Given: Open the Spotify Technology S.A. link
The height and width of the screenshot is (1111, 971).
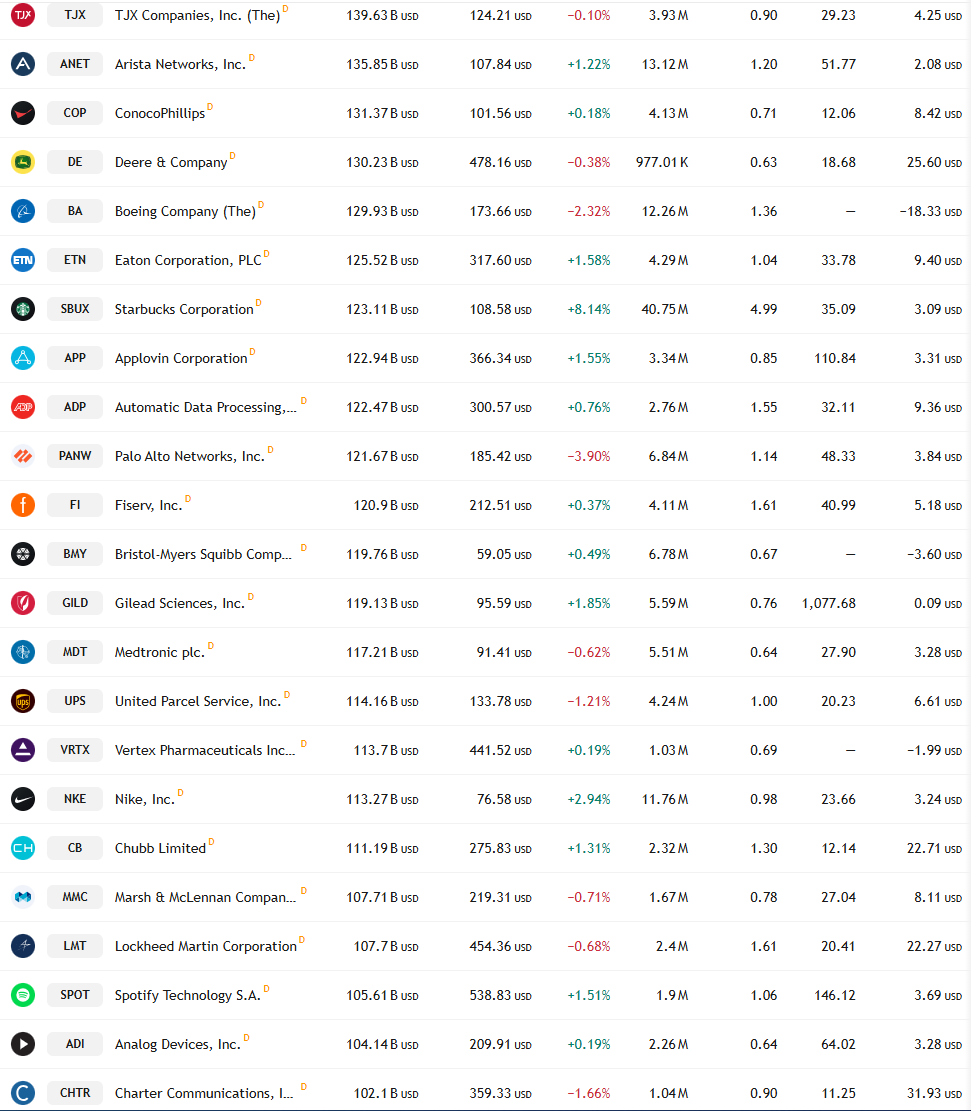Looking at the screenshot, I should click(188, 995).
